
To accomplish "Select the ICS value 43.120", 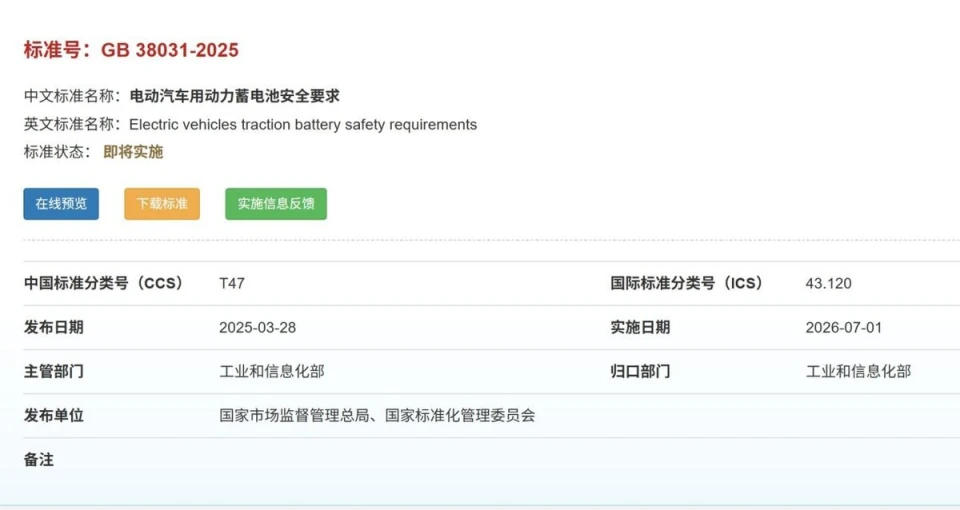I will pos(828,283).
